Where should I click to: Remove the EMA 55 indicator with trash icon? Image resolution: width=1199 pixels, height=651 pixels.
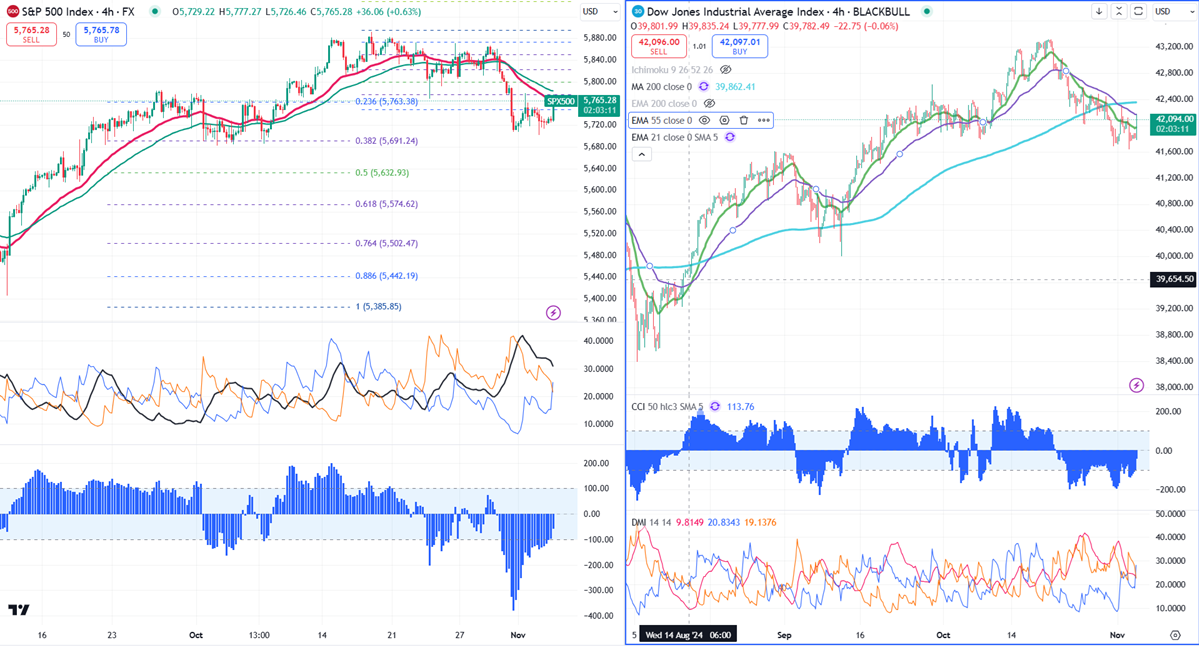(x=743, y=120)
